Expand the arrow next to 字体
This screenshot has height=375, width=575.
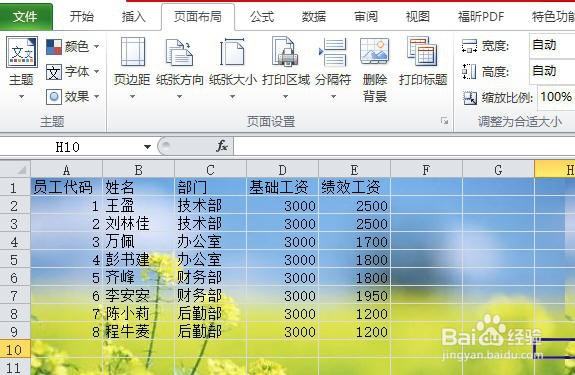(96, 71)
